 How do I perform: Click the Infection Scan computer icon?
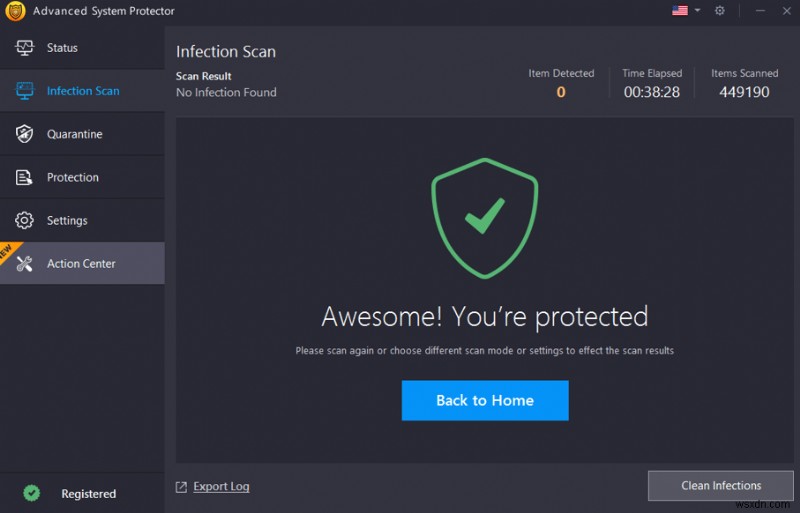24,91
